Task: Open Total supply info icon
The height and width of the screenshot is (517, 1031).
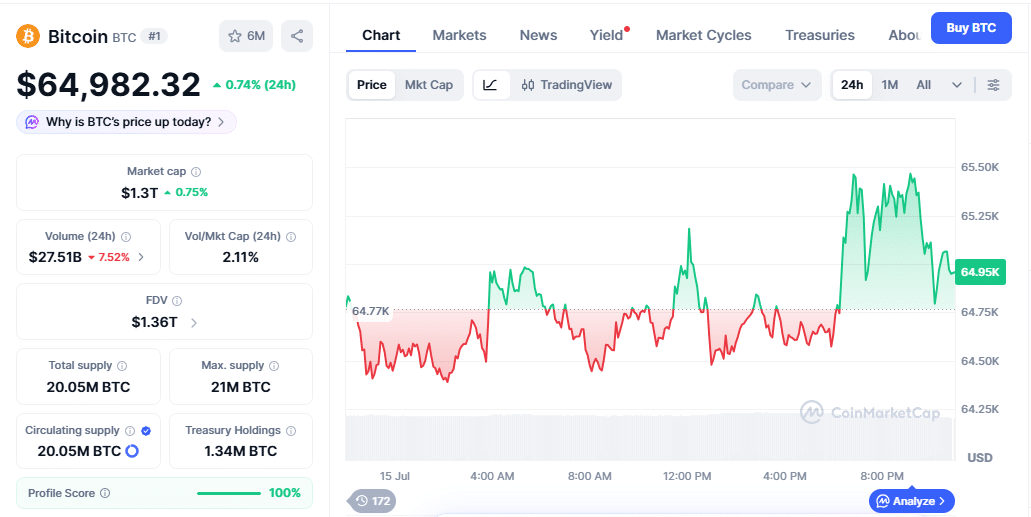Action: pyautogui.click(x=122, y=366)
